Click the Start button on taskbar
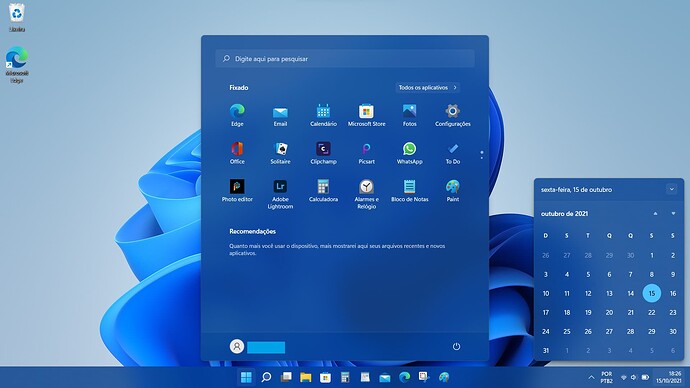Screen dimensions: 690x388 [246, 377]
